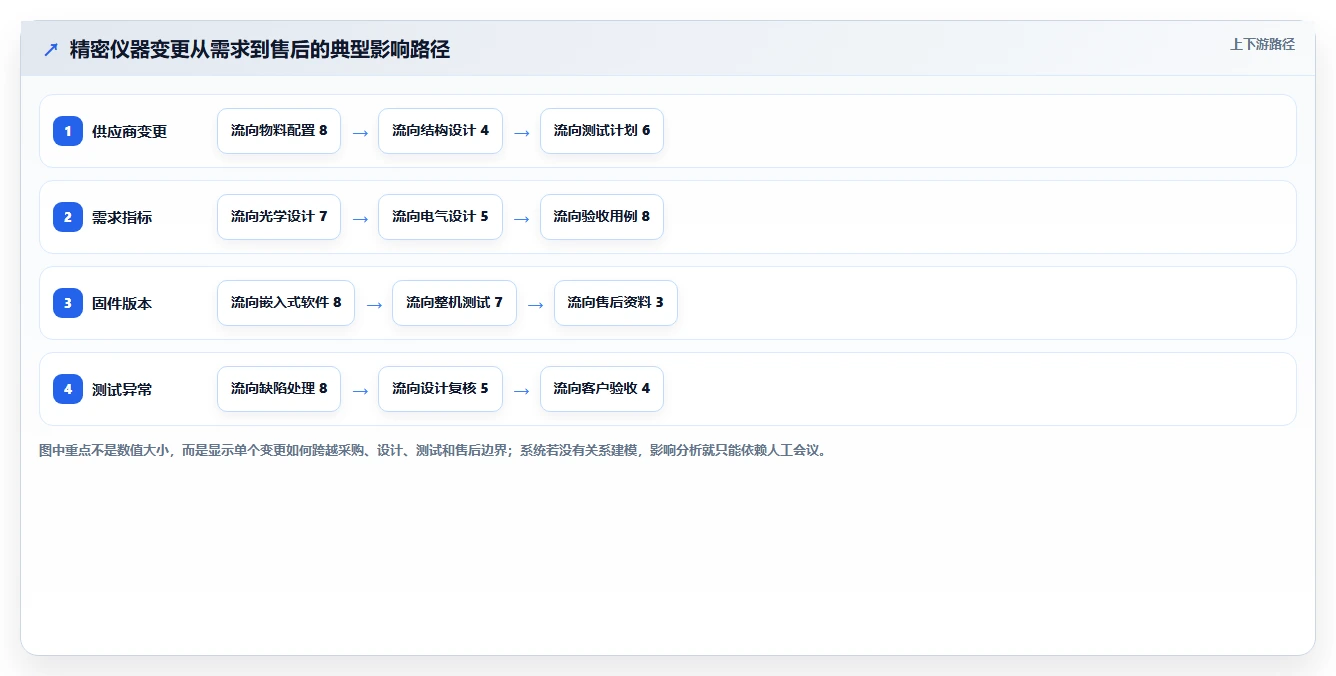Click the trend arrow icon beside the title
The width and height of the screenshot is (1336, 676).
point(51,49)
